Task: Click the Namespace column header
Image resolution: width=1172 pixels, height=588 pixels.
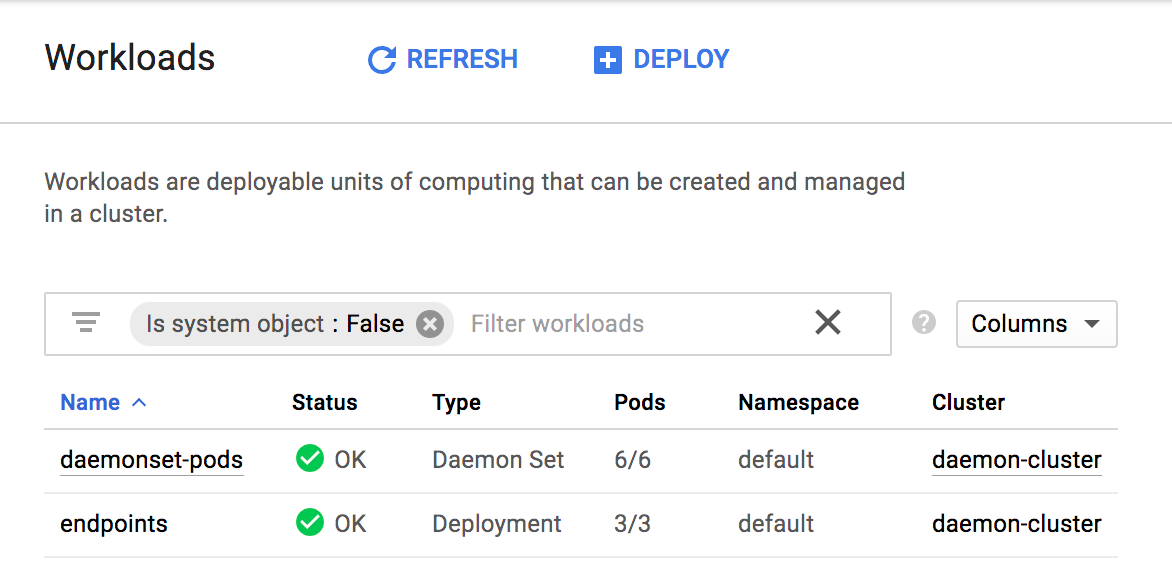Action: pos(798,403)
